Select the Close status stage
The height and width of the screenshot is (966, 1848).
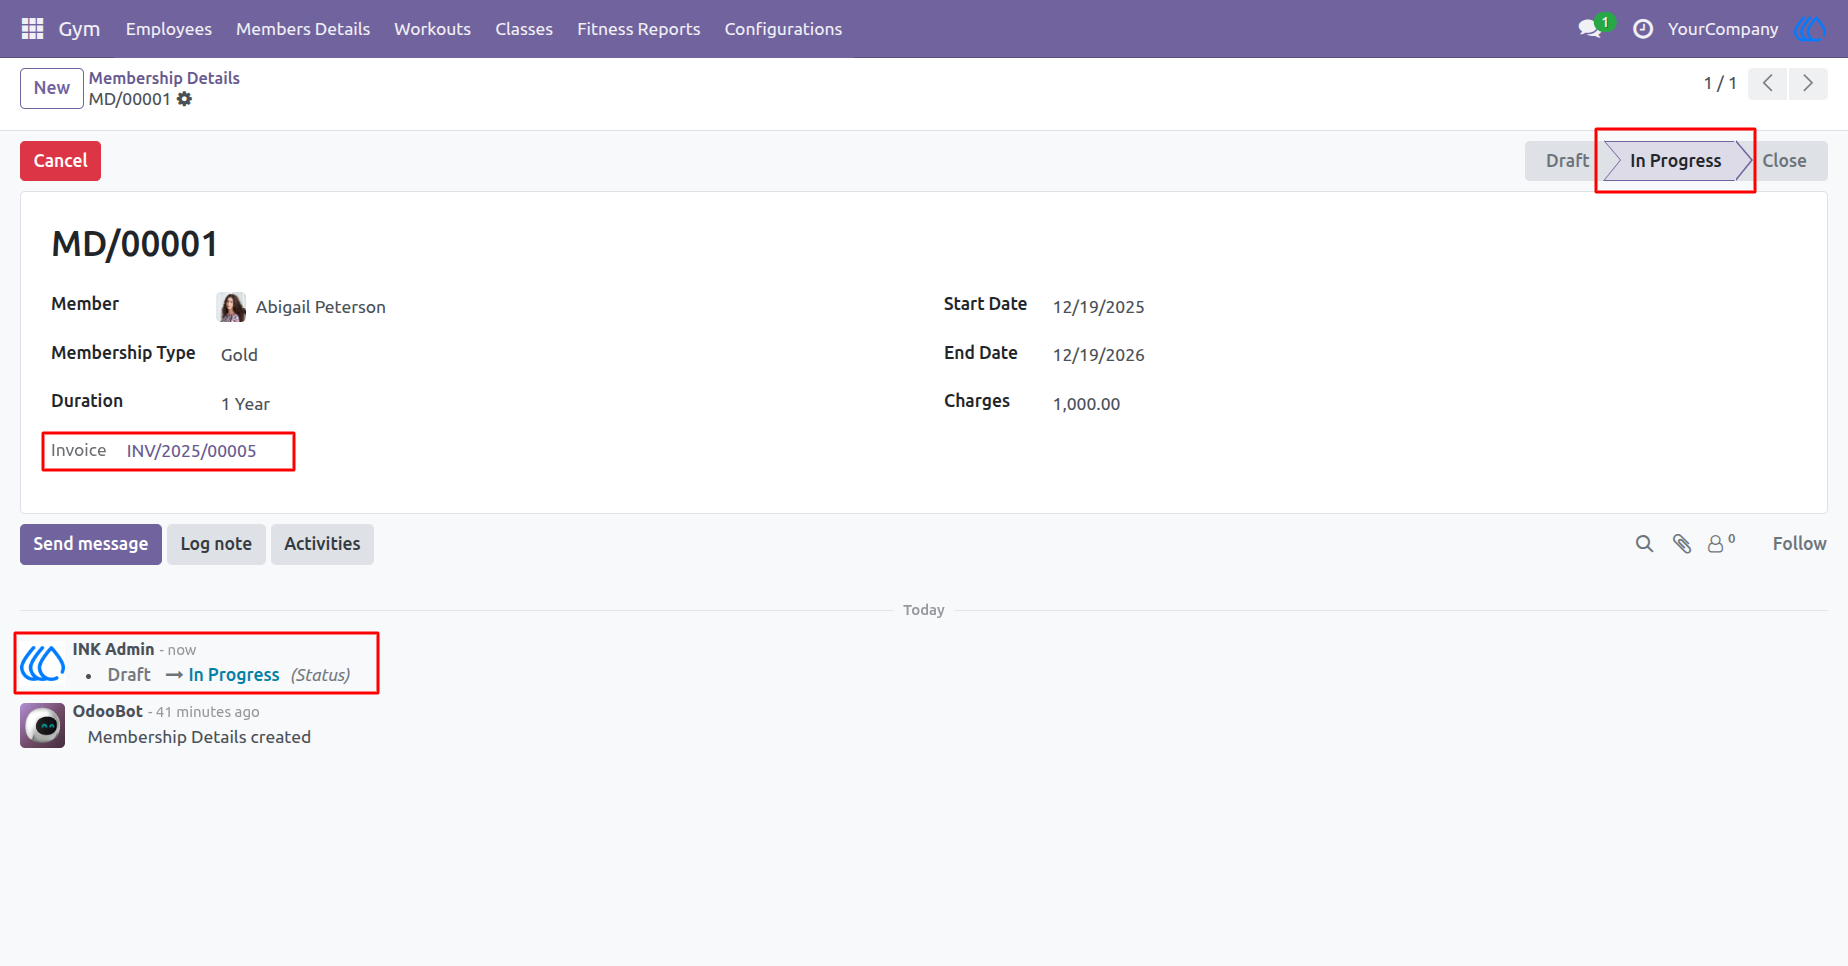pyautogui.click(x=1785, y=161)
